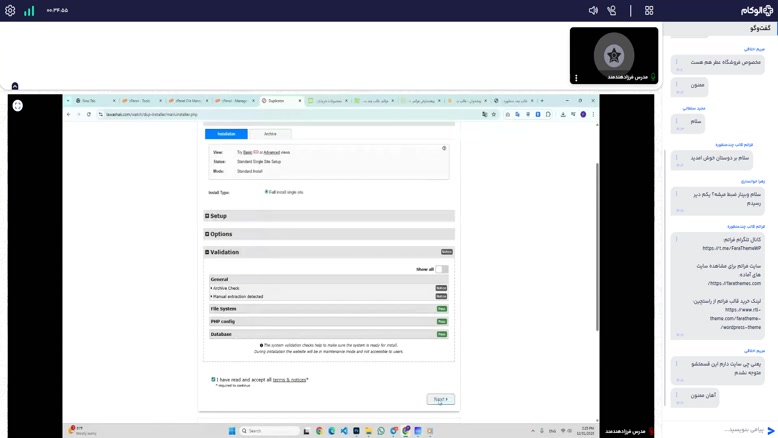Open the terms & notices link
This screenshot has width=778, height=438.
pyautogui.click(x=289, y=380)
